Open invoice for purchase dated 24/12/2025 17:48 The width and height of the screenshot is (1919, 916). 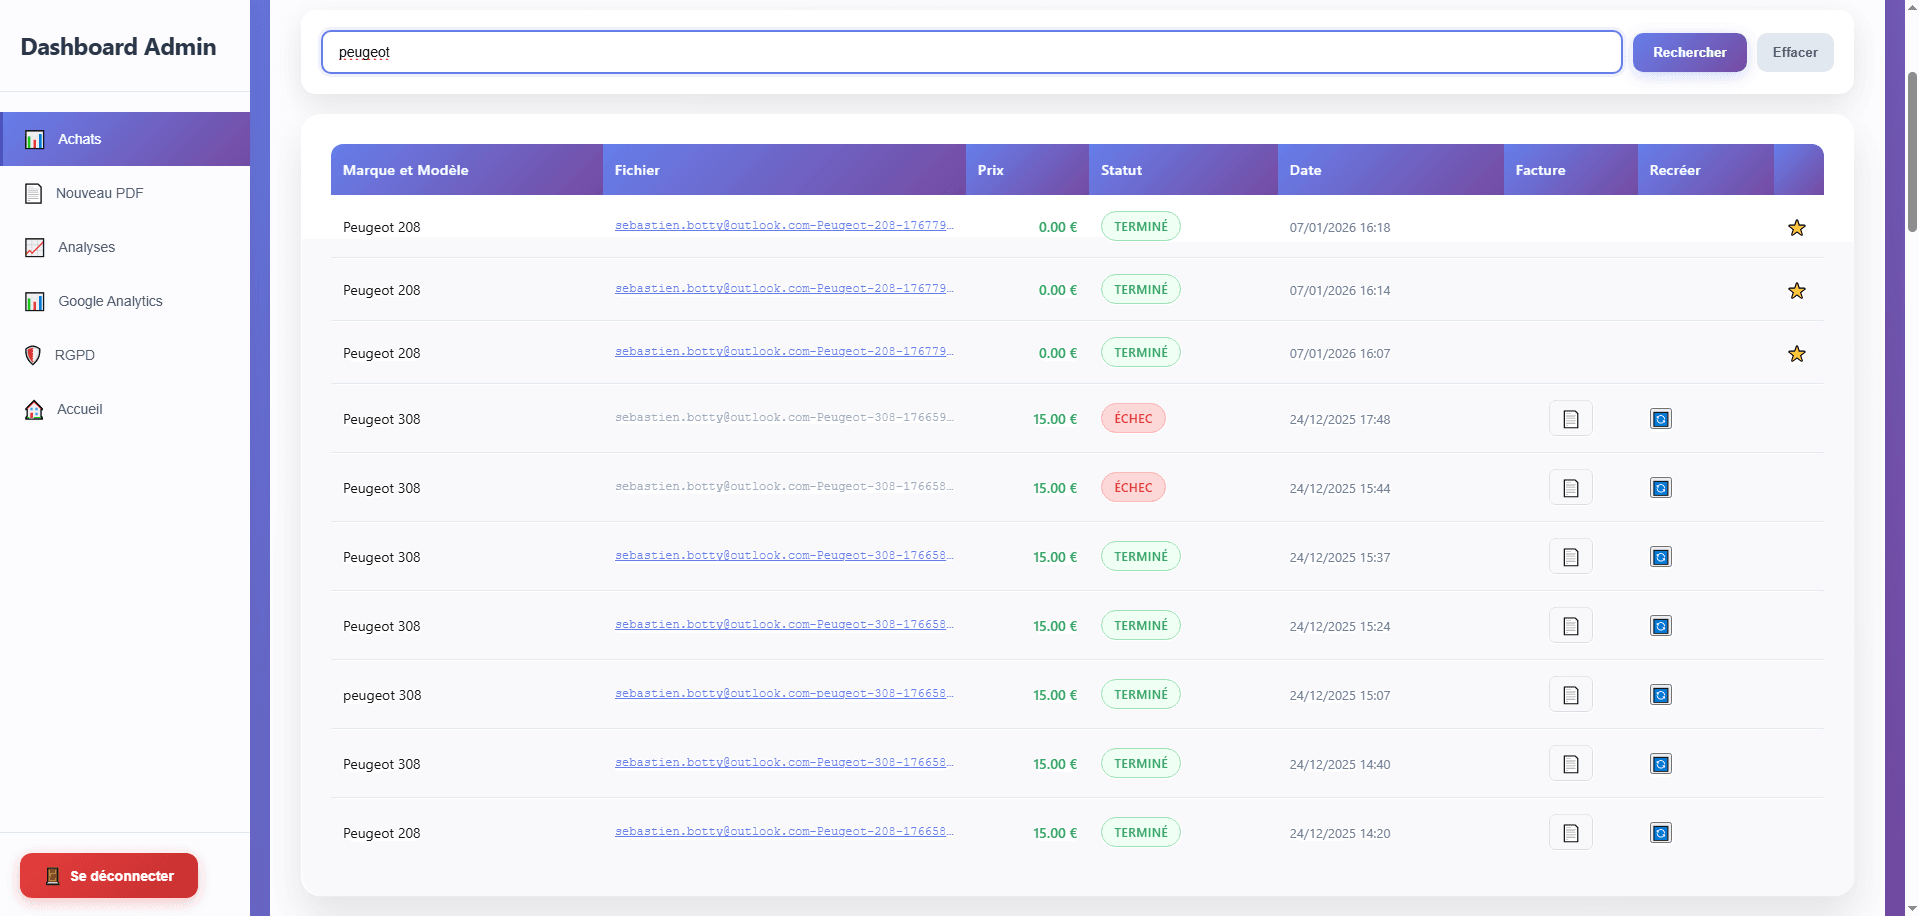click(1570, 419)
